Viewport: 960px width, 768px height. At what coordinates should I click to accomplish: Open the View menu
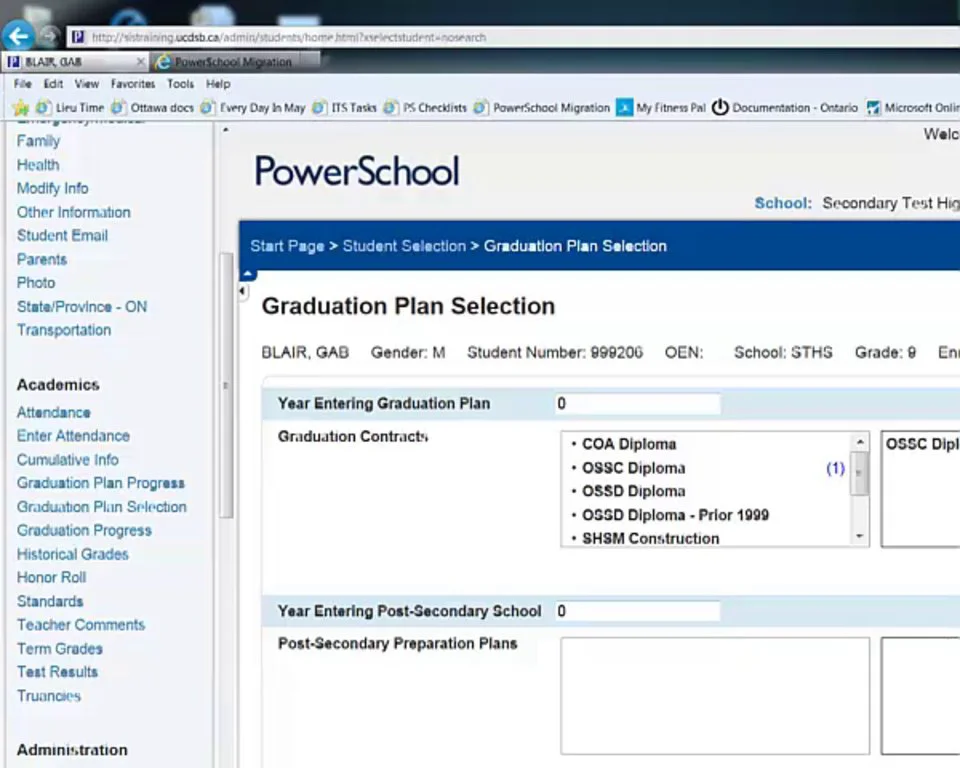pyautogui.click(x=87, y=84)
